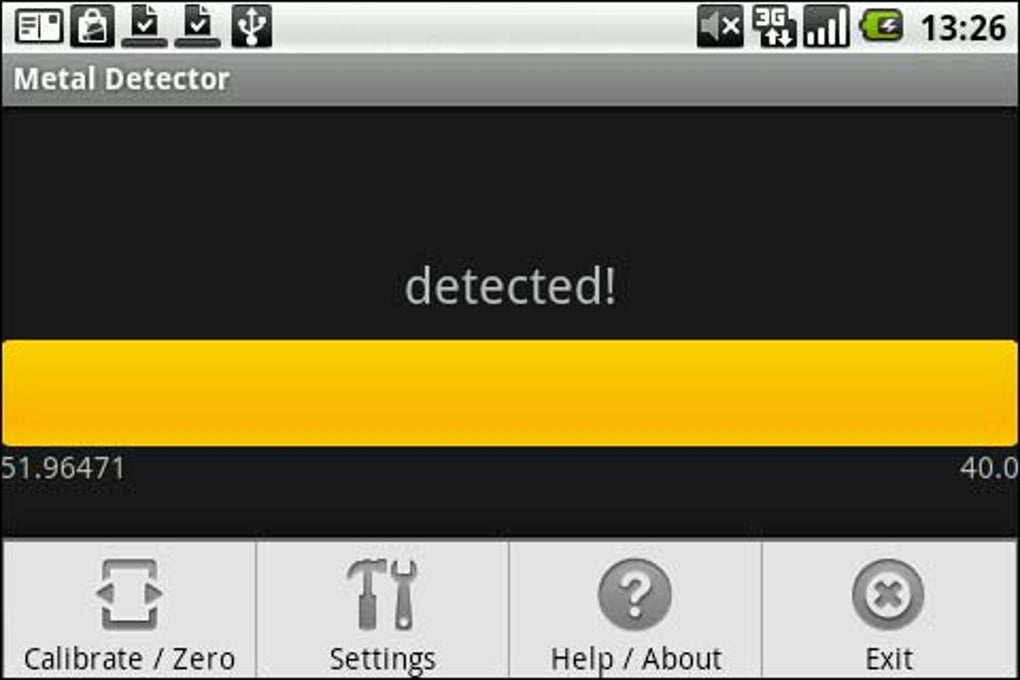
Task: Select the Help / About menu label
Action: 636,659
